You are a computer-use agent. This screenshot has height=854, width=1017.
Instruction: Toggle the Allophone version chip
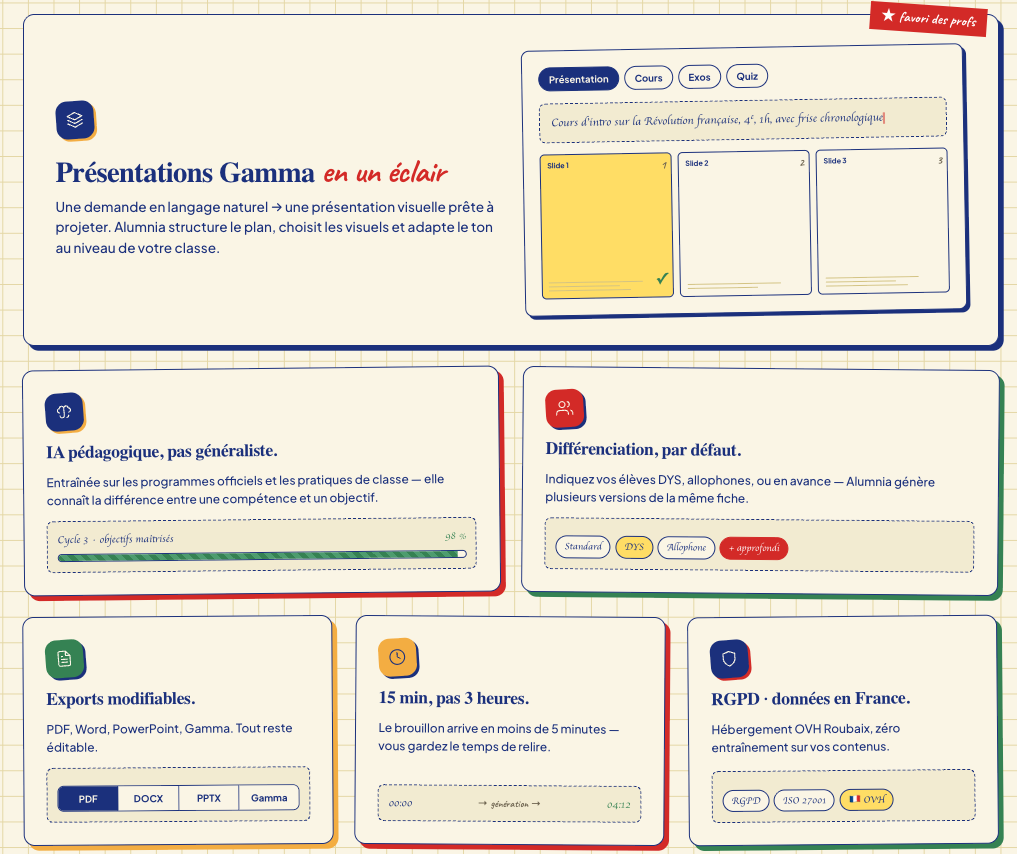686,548
